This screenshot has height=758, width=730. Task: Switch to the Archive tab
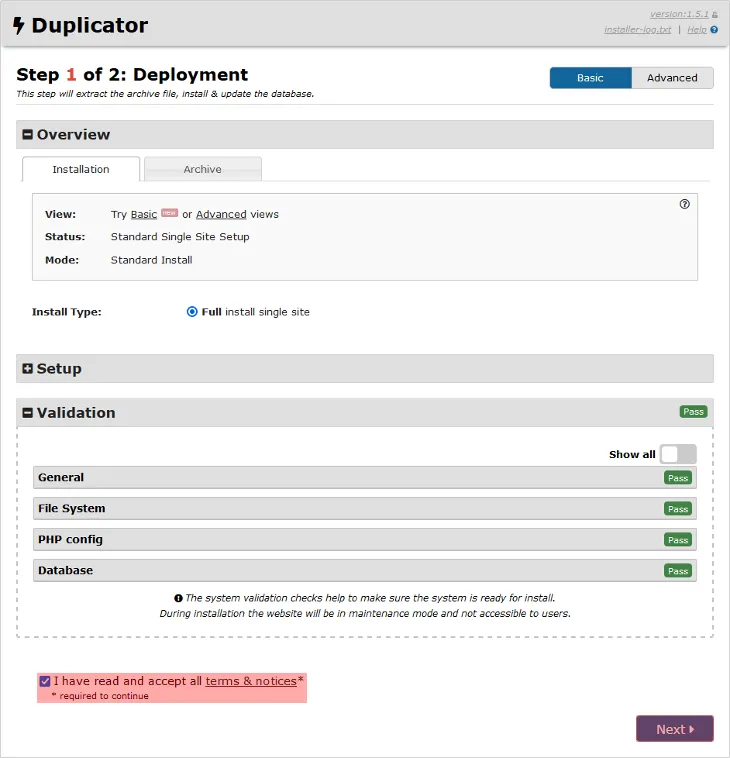tap(203, 169)
